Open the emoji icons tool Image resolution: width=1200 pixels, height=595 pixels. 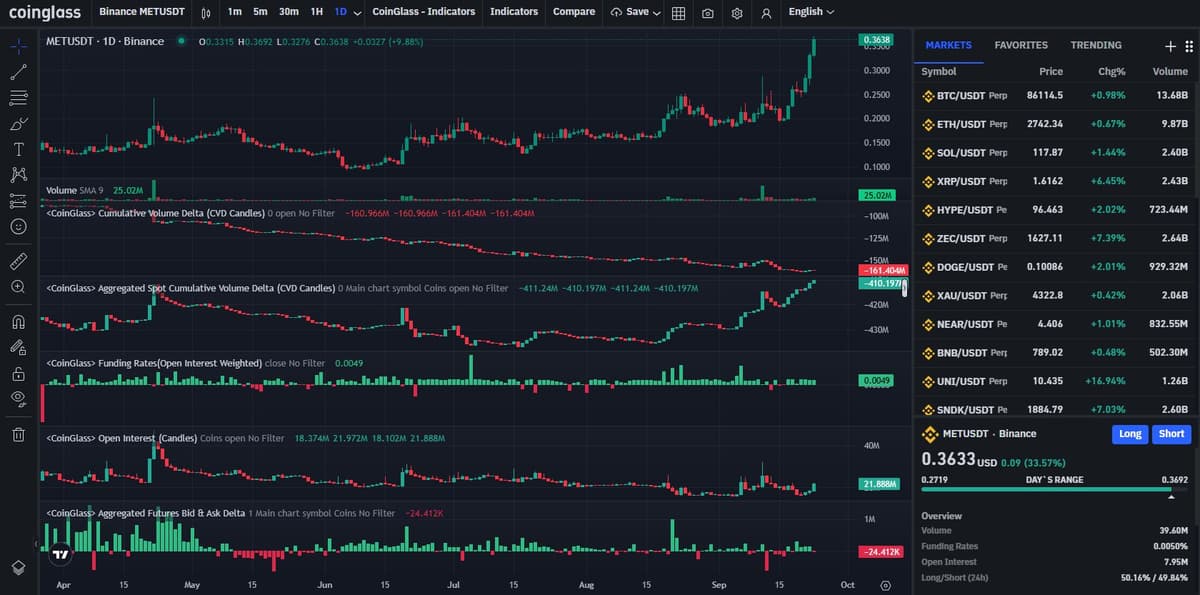[18, 227]
